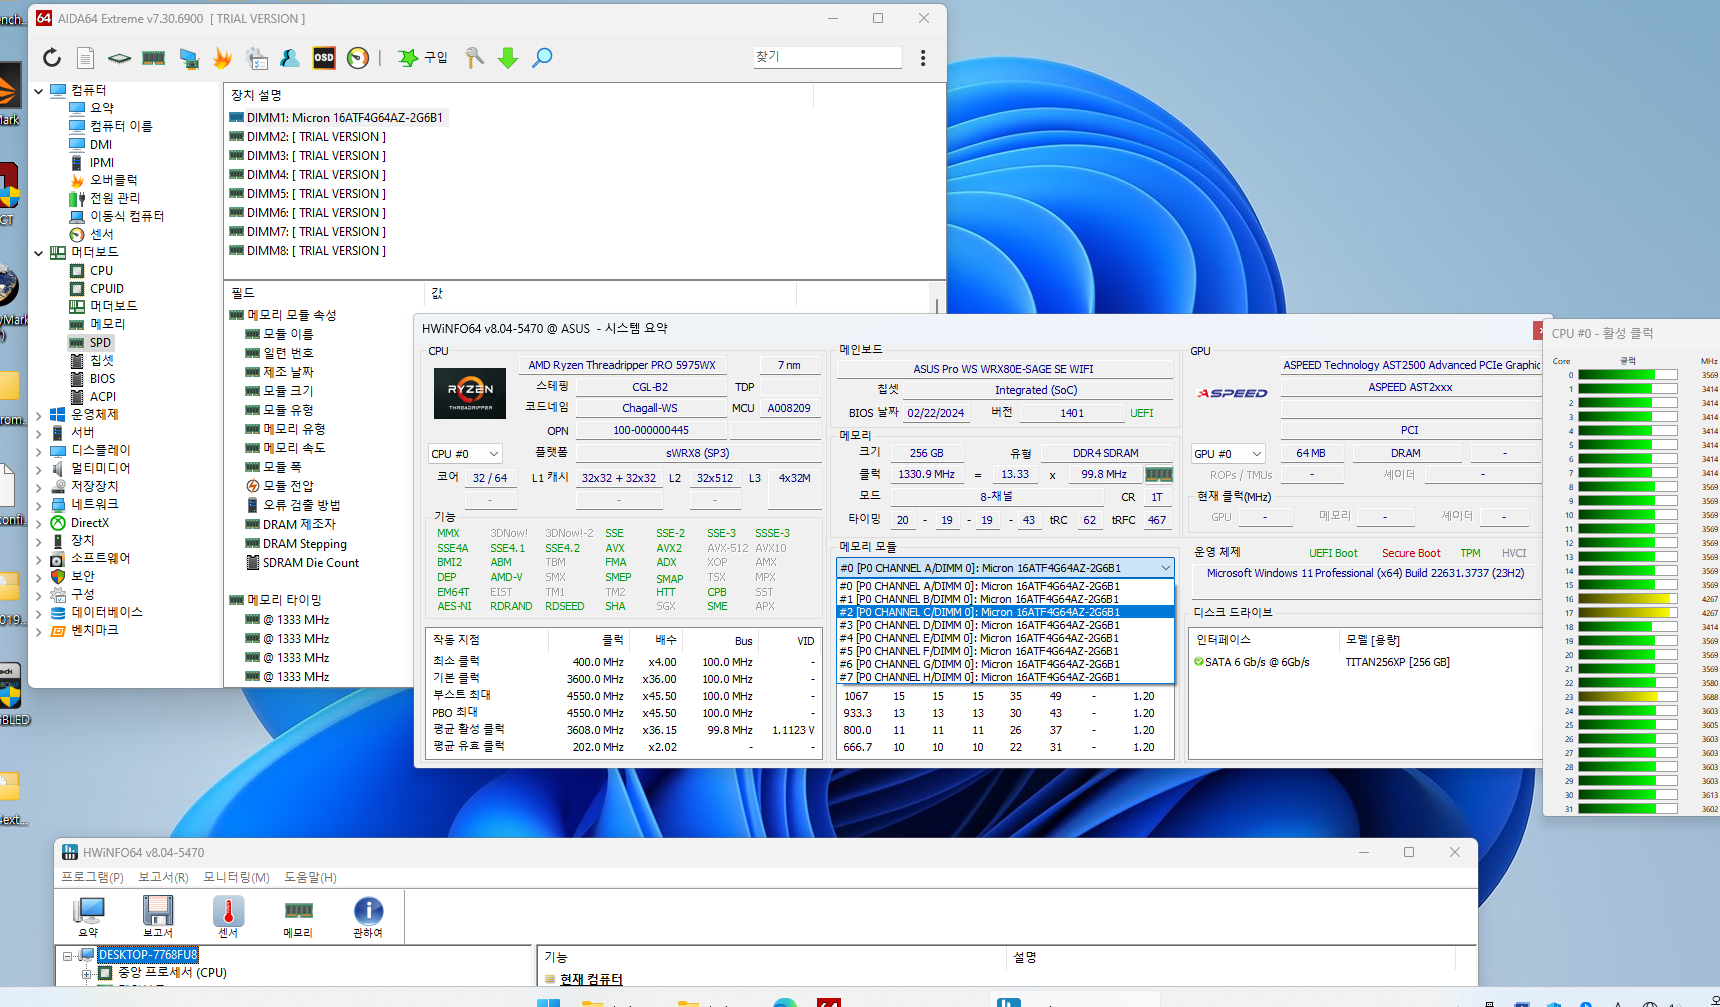Viewport: 1720px width, 1007px height.
Task: Select #5 CHANNEL F/DIMM 0 in module list
Action: click(1005, 651)
